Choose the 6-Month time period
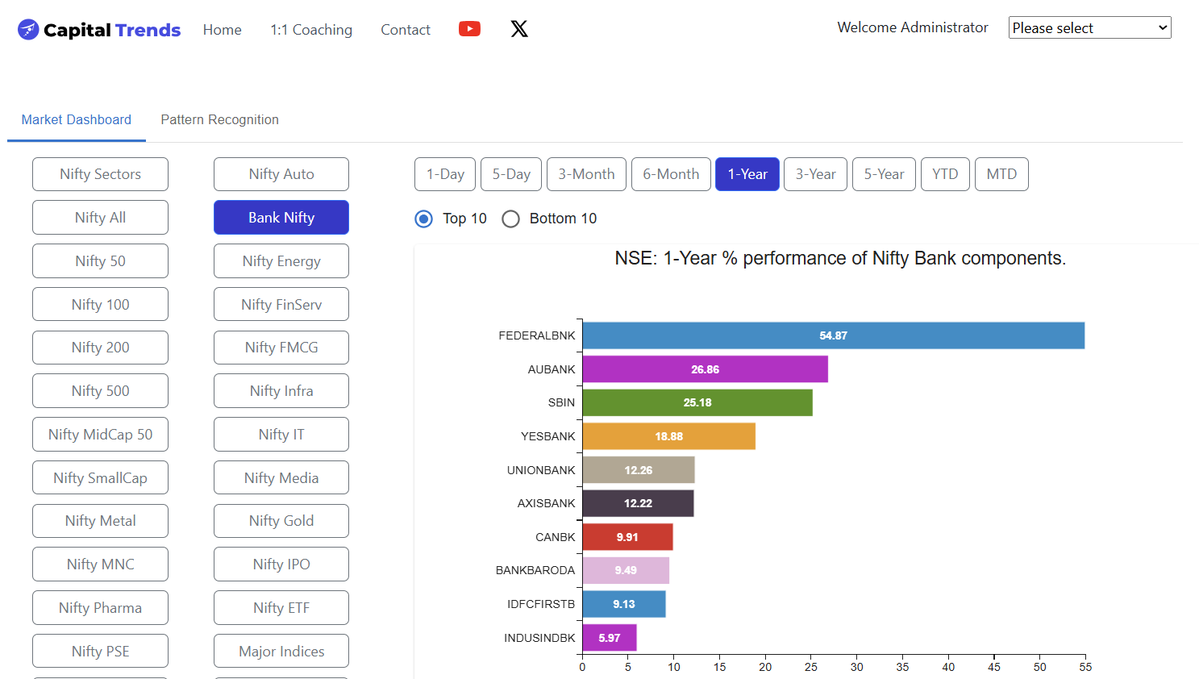 [671, 174]
